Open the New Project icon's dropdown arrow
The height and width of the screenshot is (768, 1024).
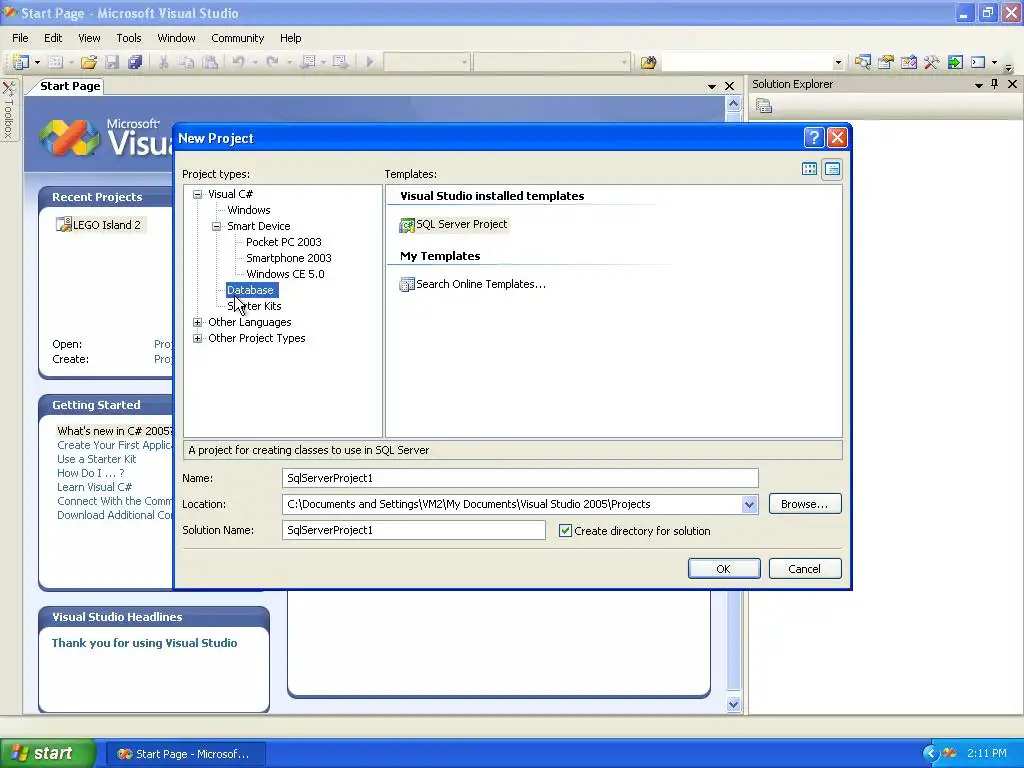(x=37, y=62)
